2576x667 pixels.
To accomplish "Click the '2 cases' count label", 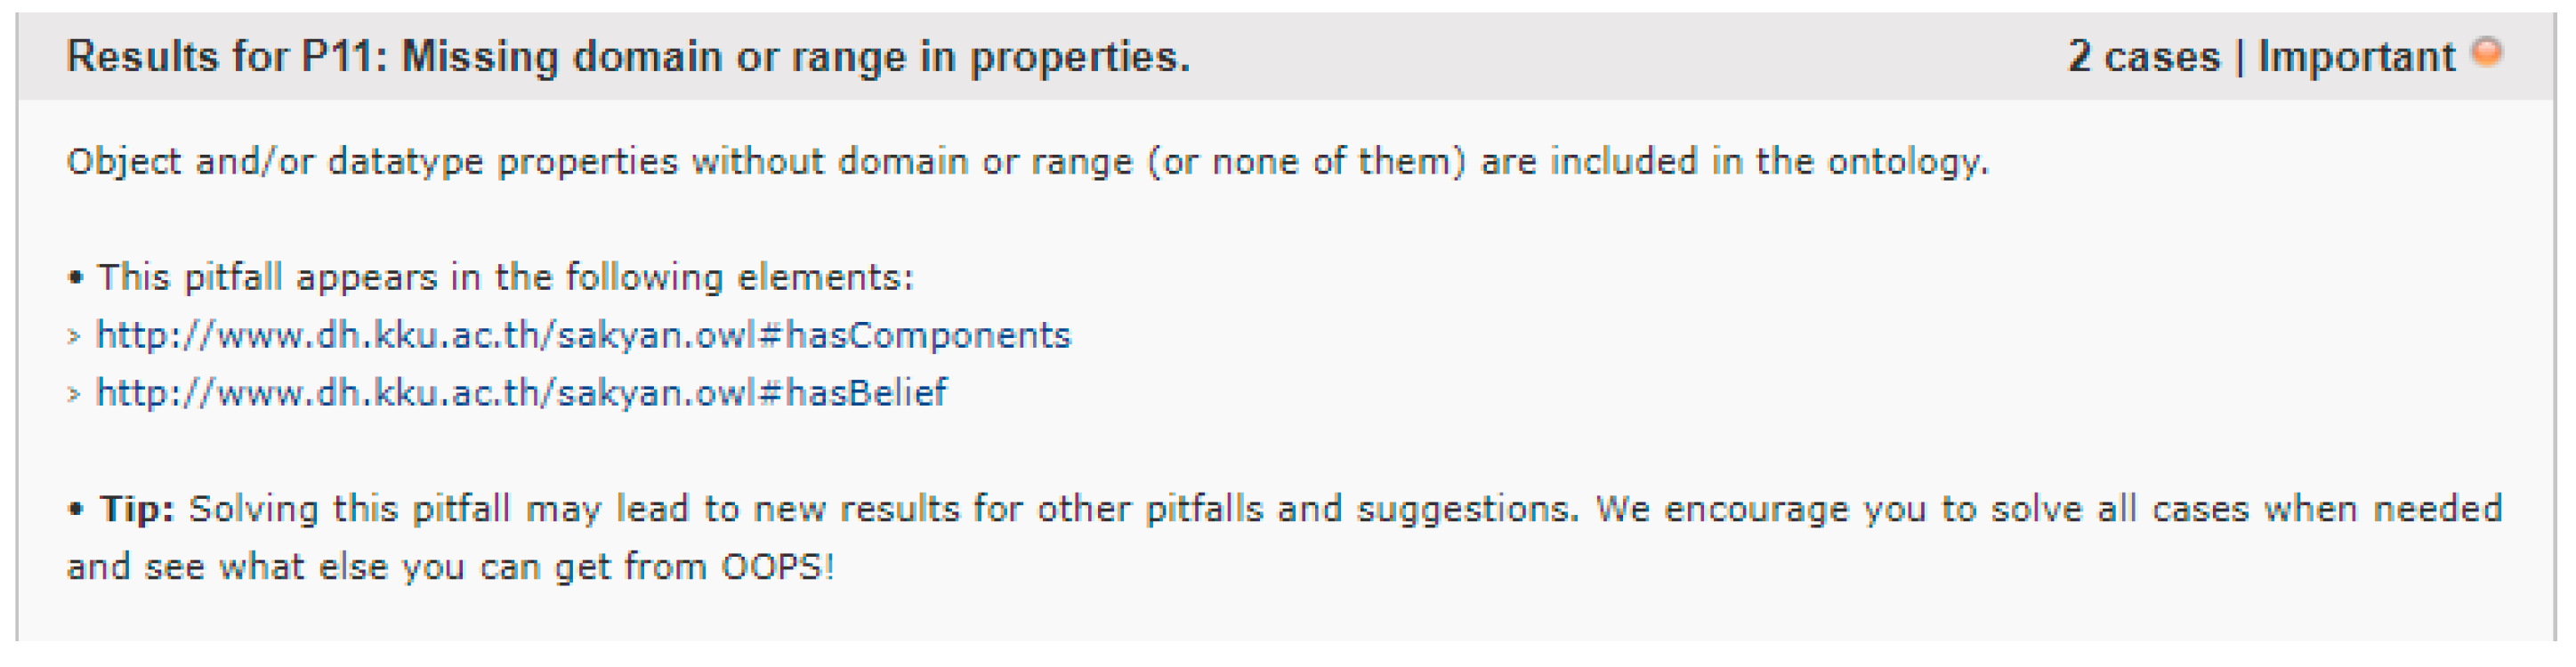I will pyautogui.click(x=2143, y=57).
